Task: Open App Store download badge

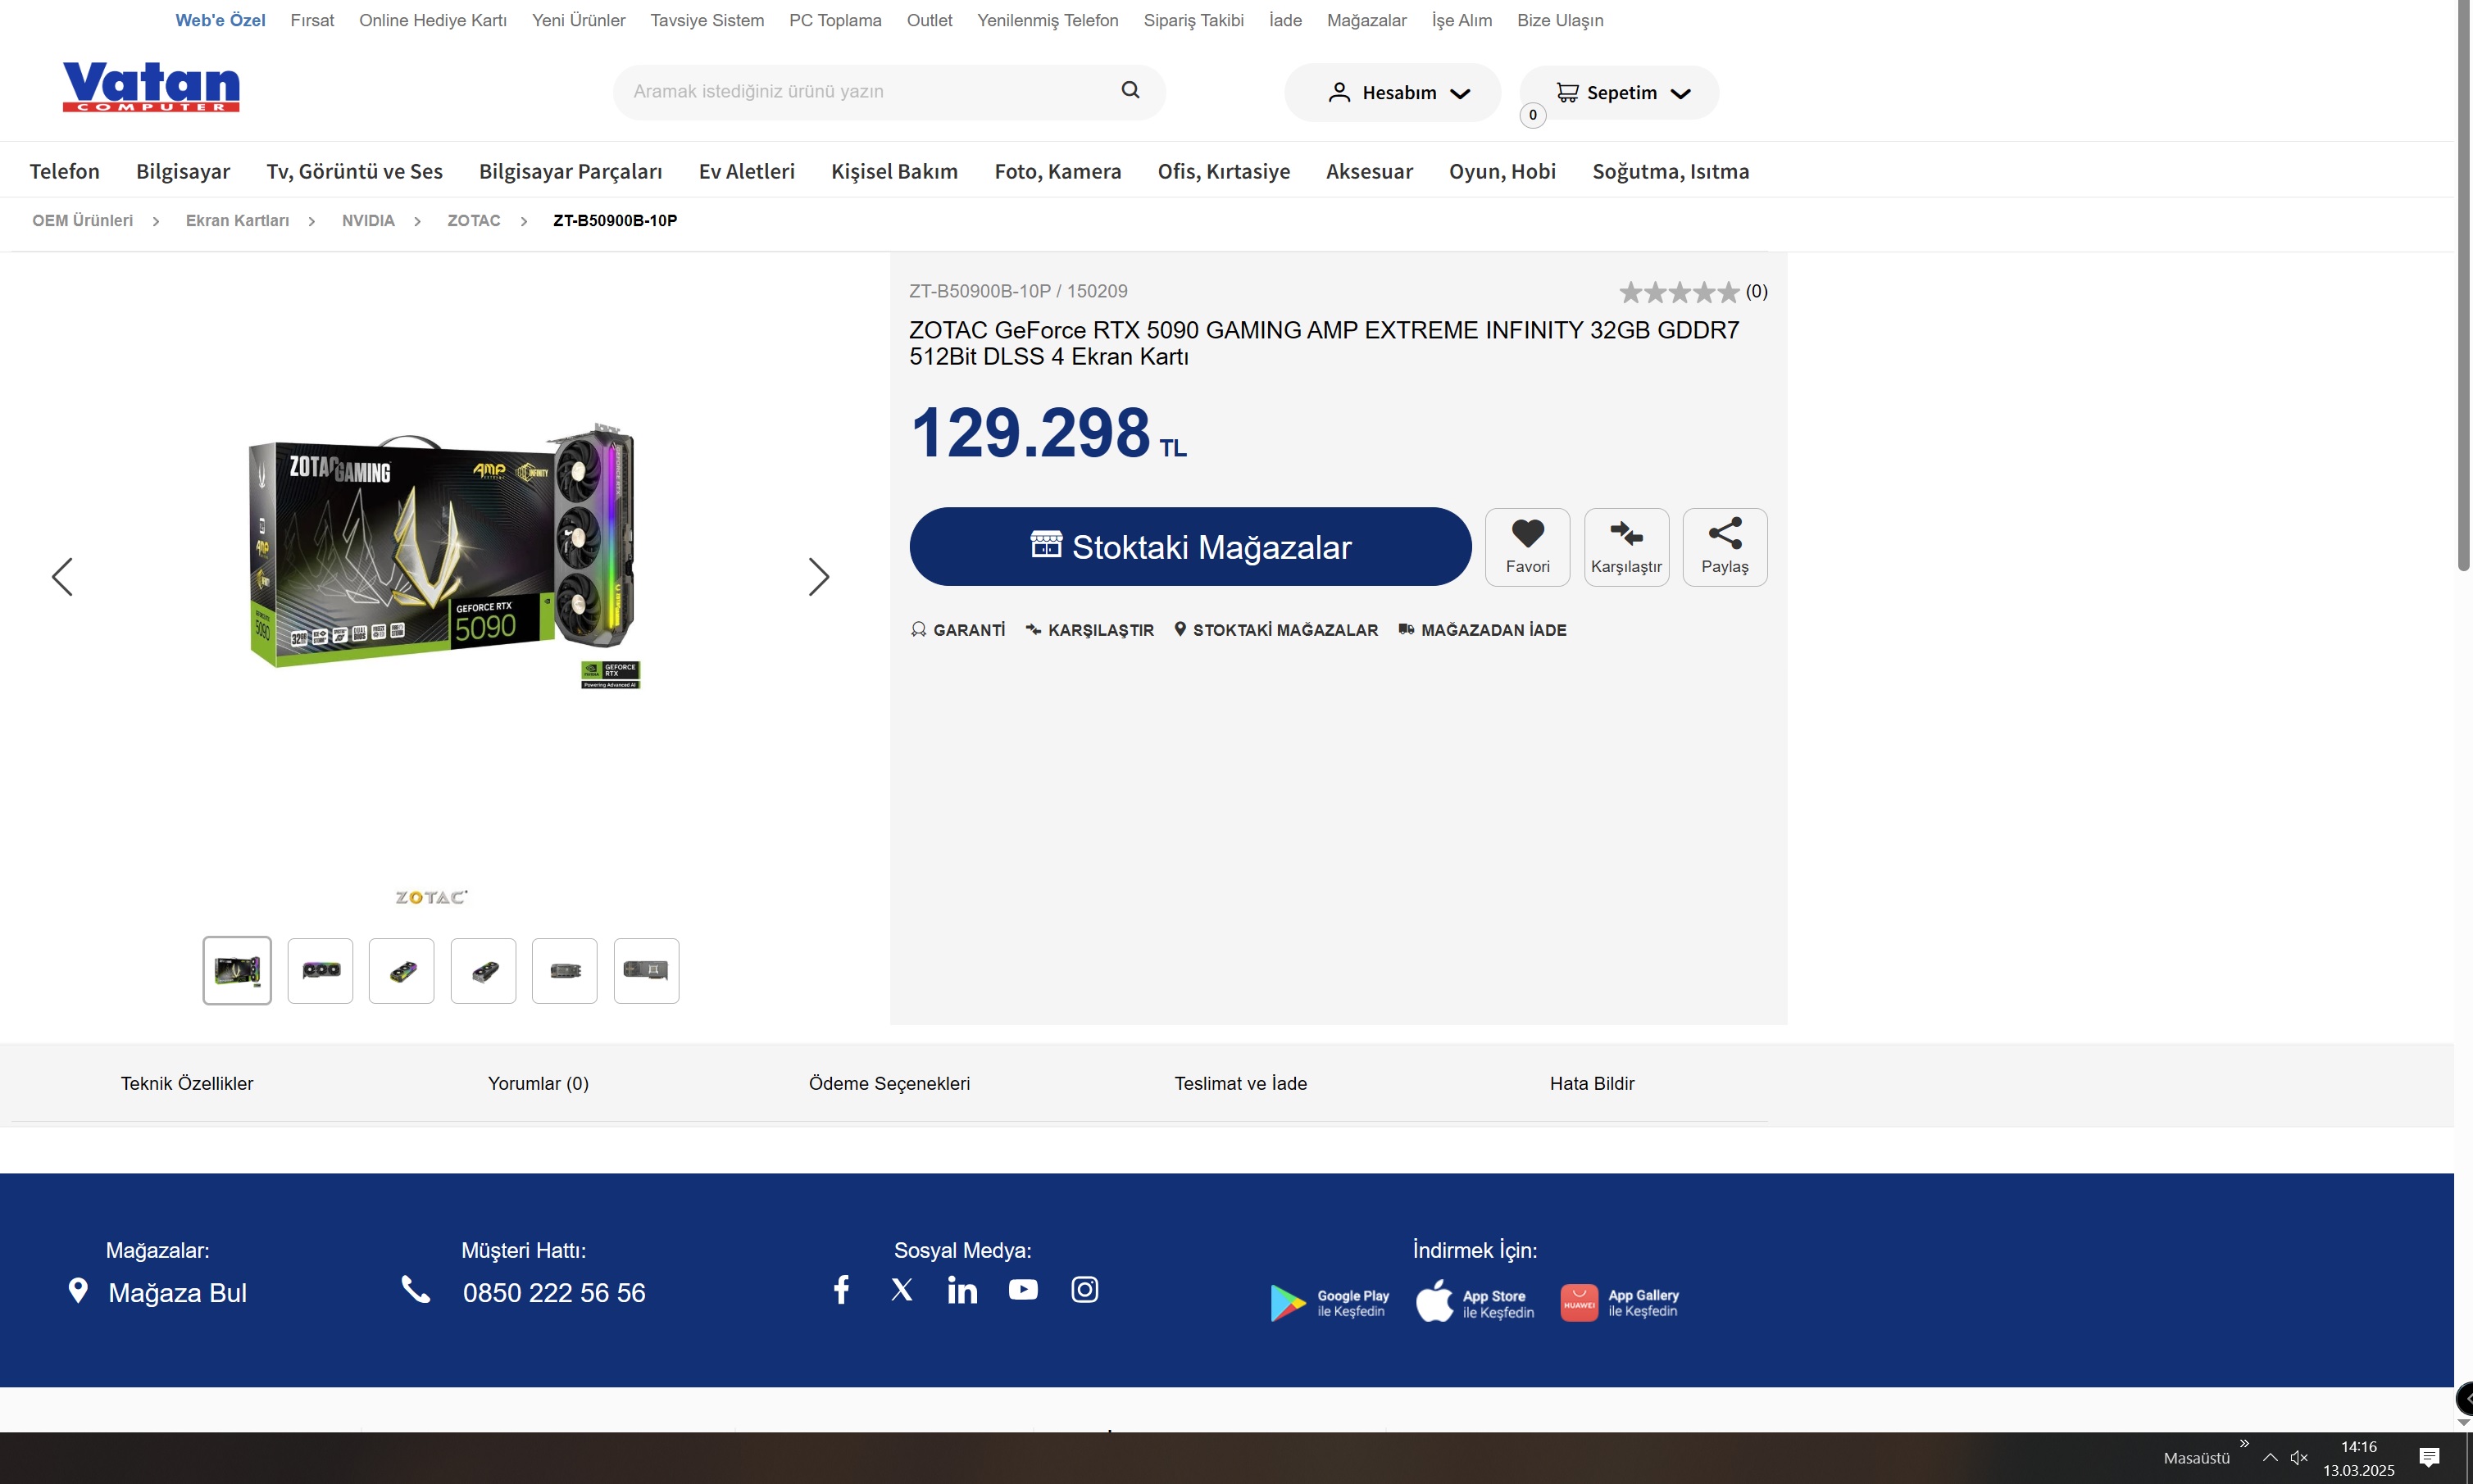Action: pyautogui.click(x=1475, y=1303)
